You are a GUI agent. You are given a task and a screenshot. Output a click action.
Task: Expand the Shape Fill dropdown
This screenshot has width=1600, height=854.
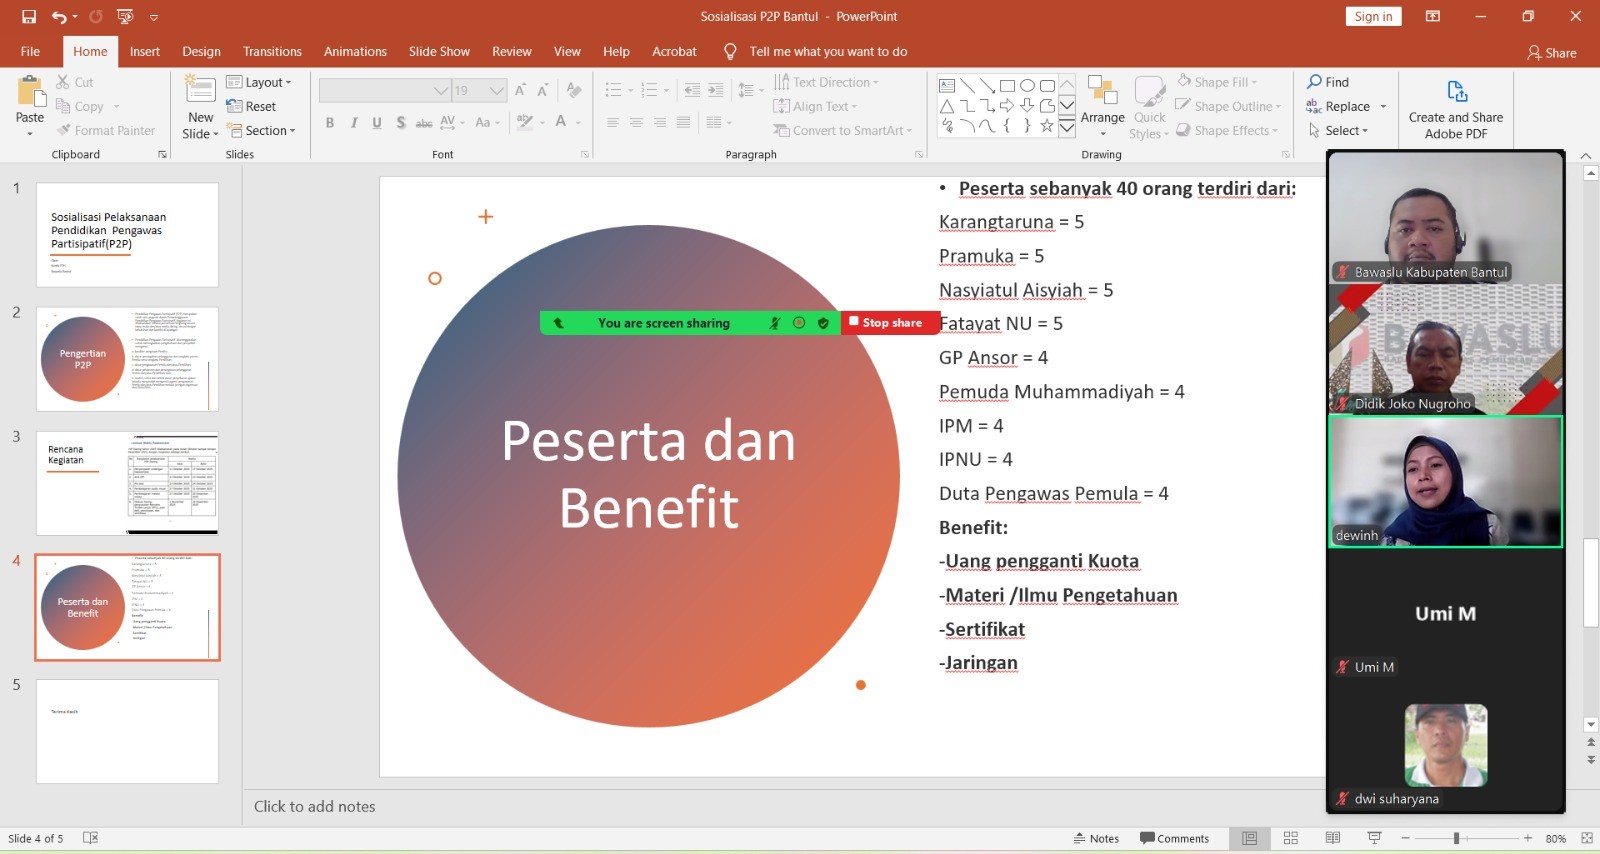[1217, 82]
